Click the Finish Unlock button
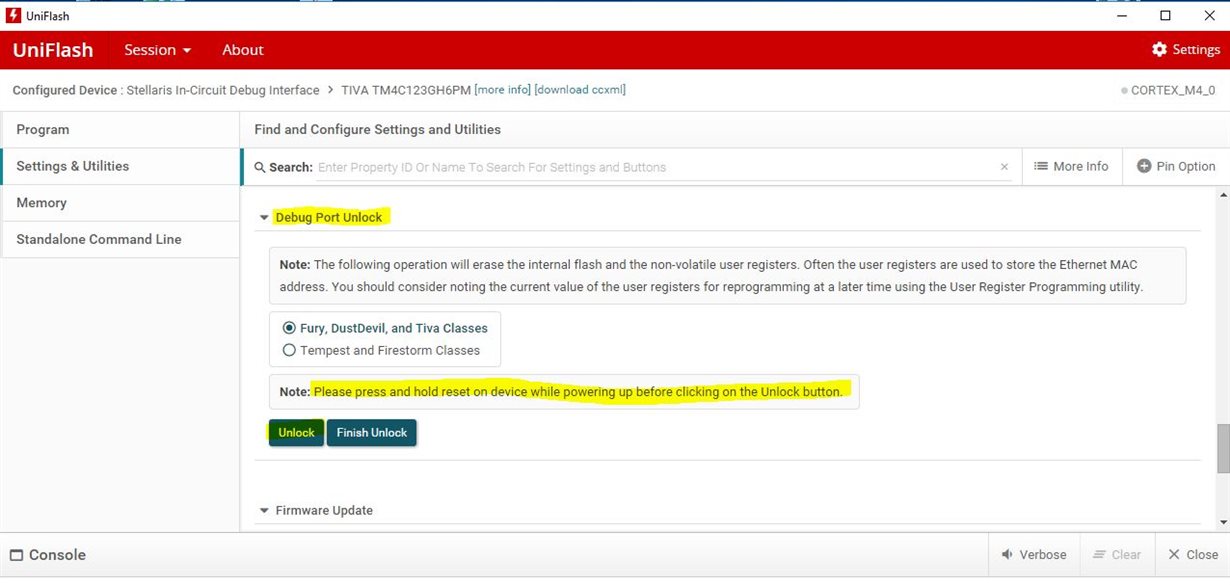 click(372, 433)
